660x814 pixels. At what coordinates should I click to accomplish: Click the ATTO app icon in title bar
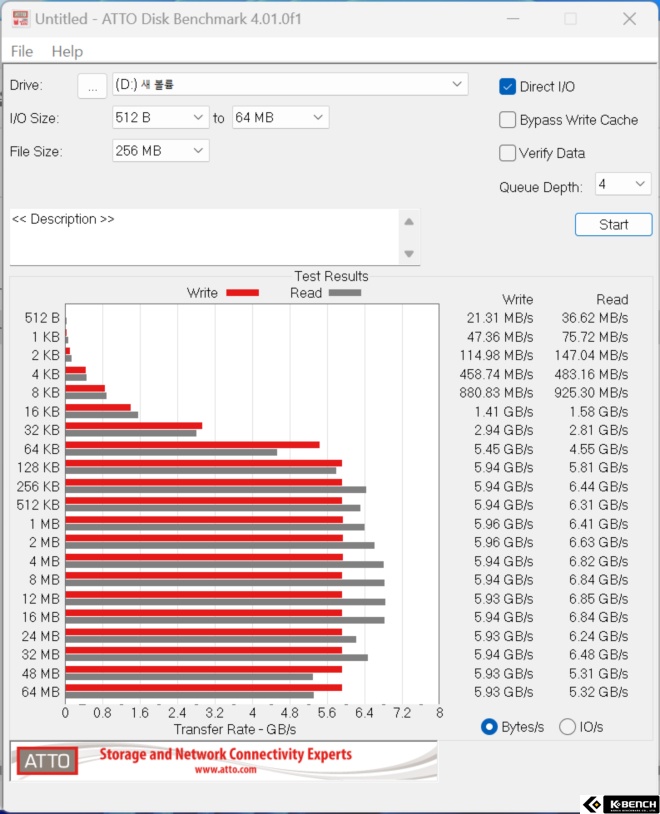click(x=20, y=19)
